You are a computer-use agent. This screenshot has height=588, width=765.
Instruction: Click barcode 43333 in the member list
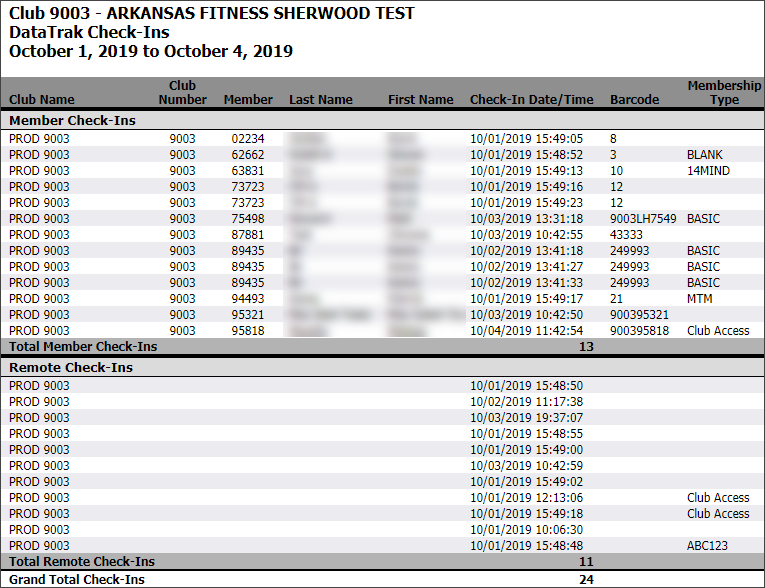[626, 235]
